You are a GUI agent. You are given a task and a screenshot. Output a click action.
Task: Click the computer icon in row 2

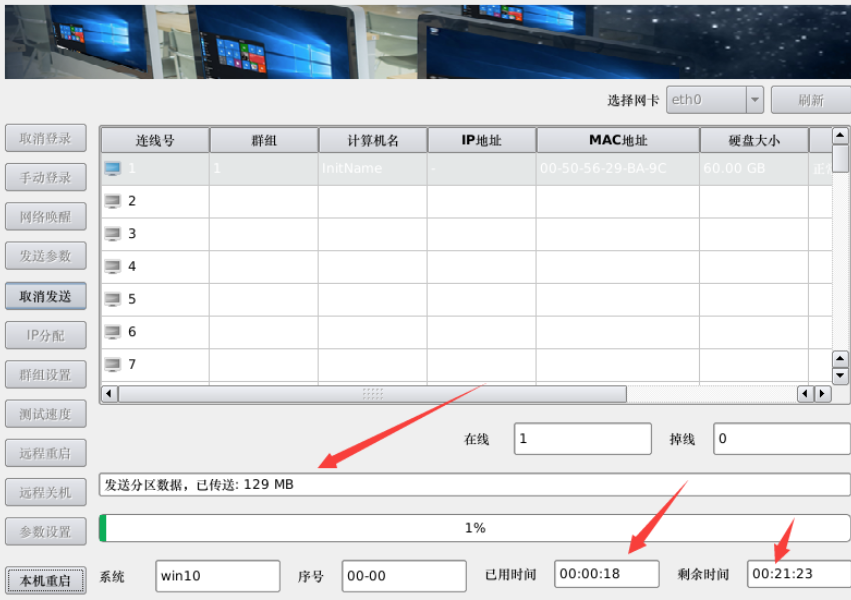click(112, 201)
